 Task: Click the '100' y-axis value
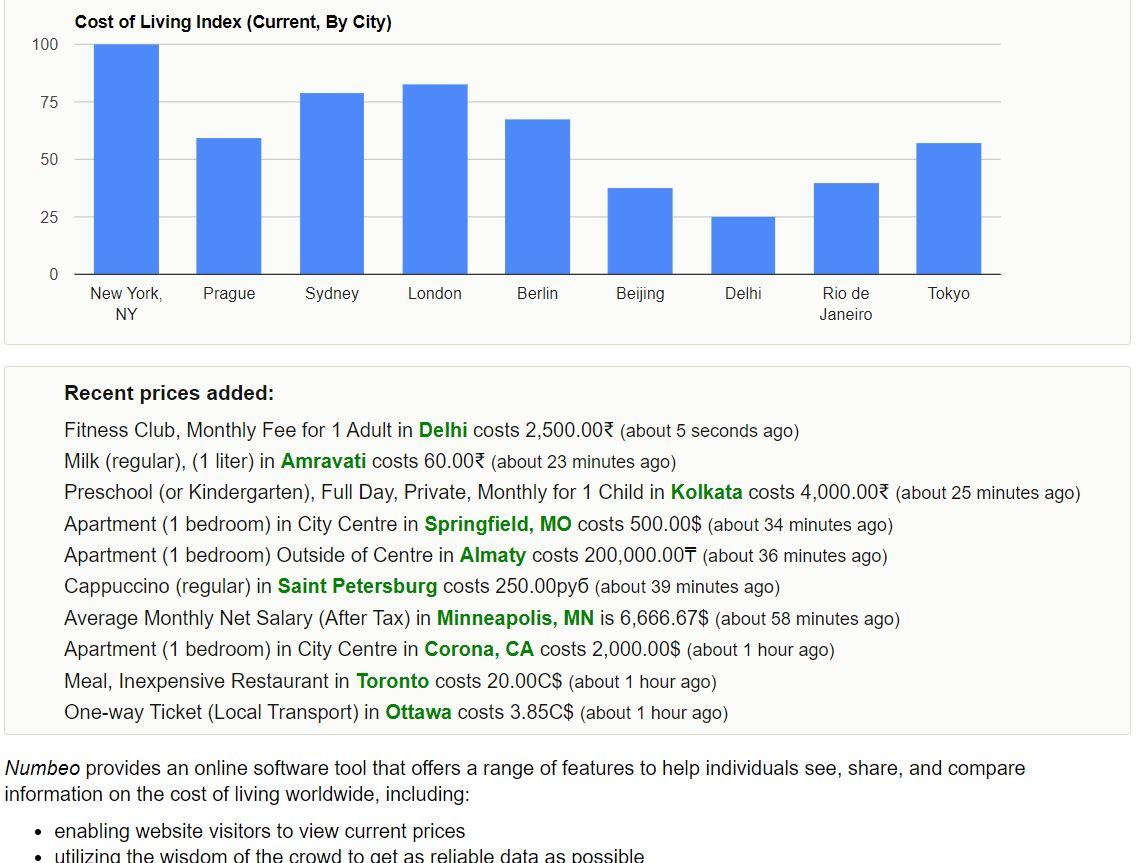45,44
